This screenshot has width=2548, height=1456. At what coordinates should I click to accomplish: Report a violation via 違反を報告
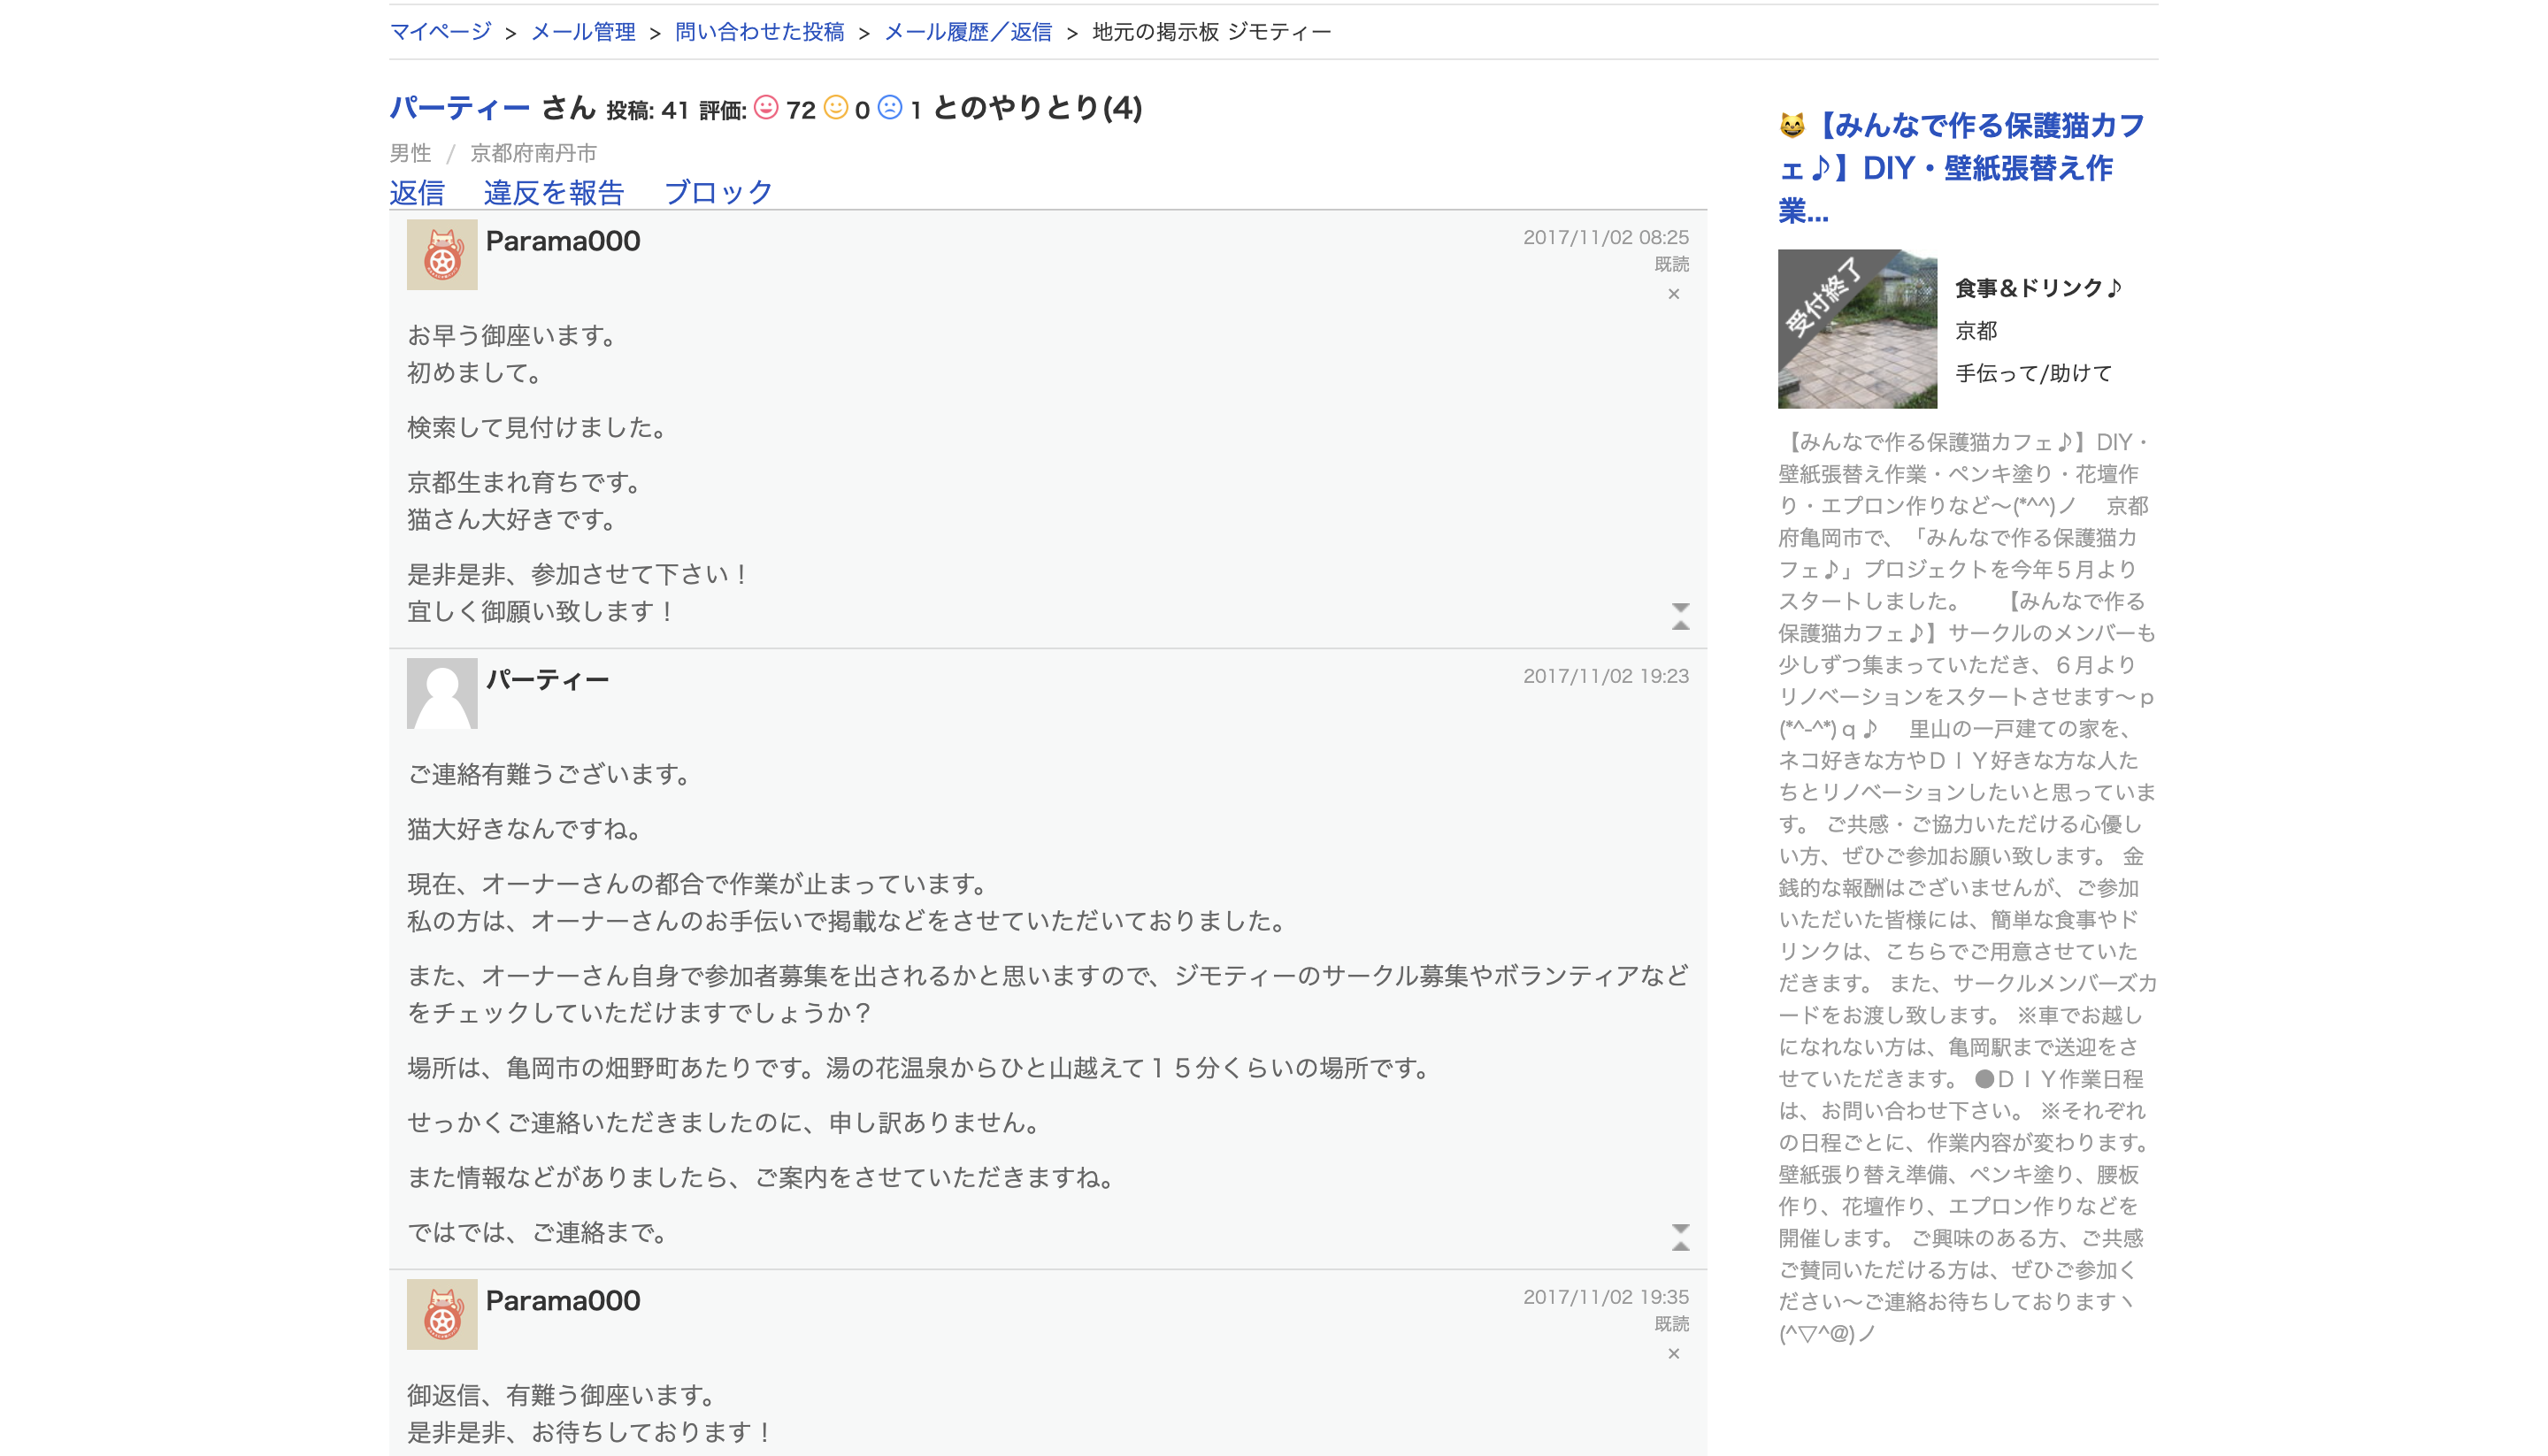[x=555, y=192]
